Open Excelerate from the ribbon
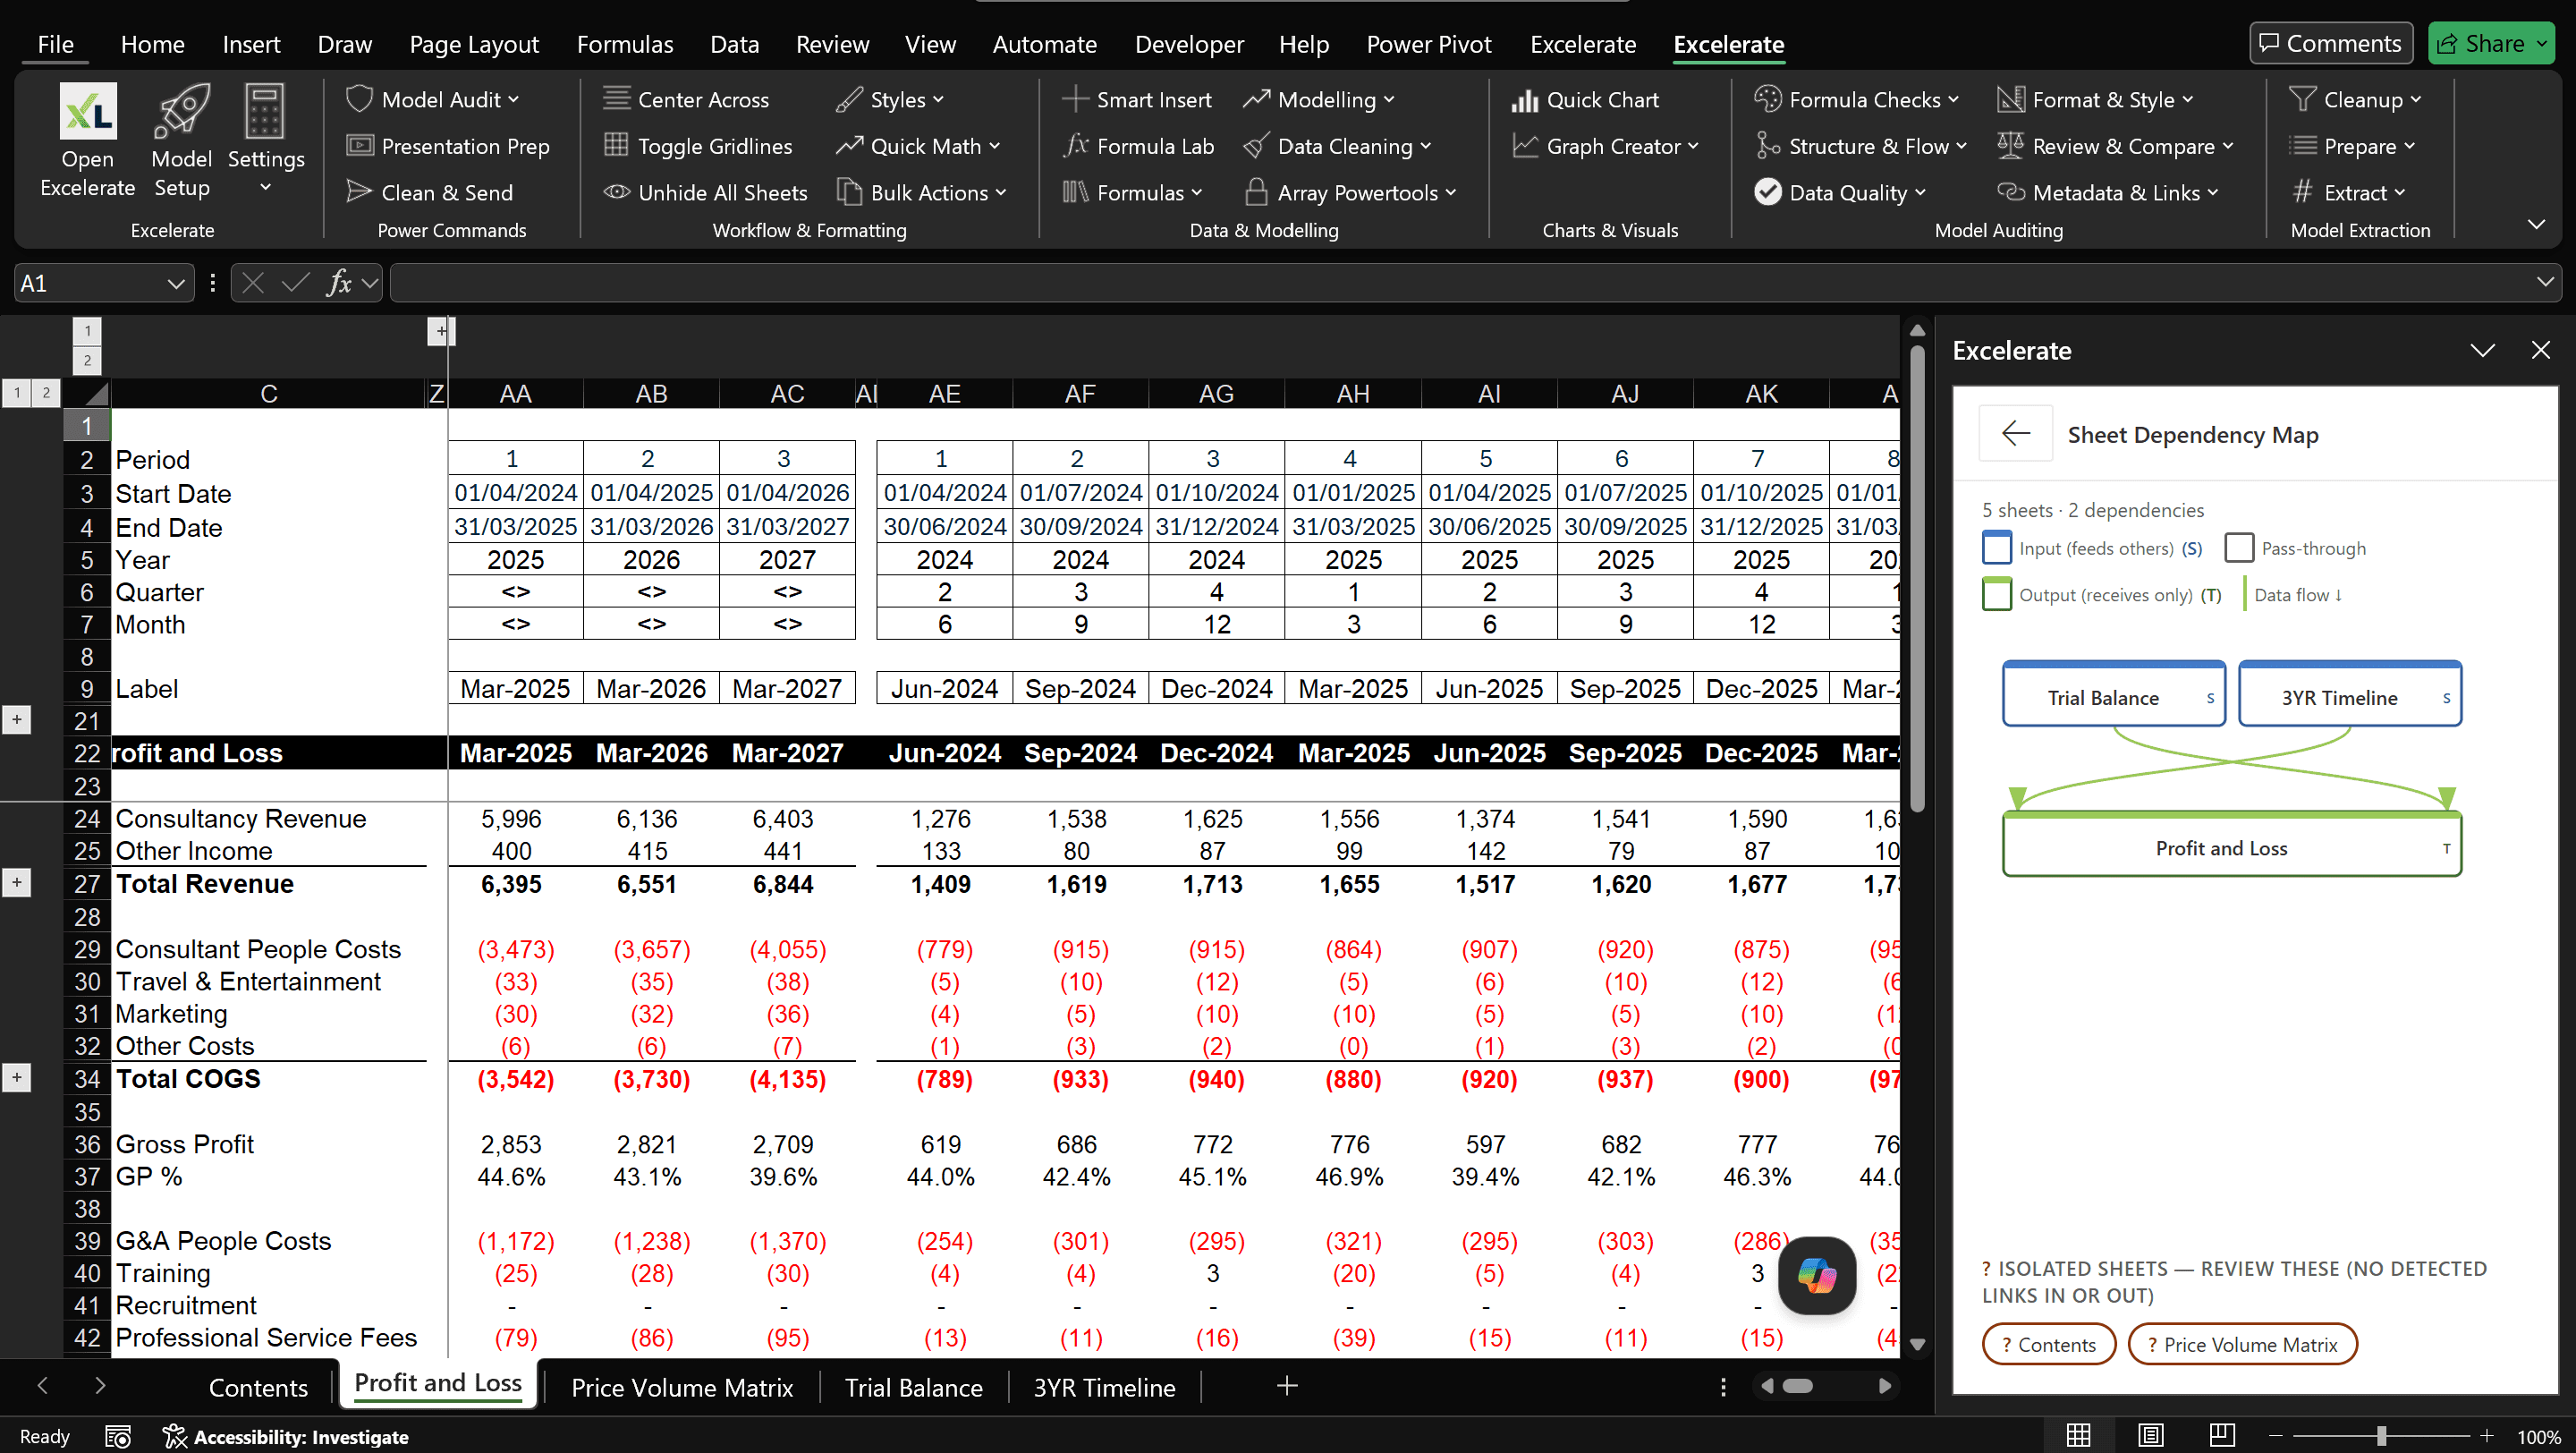Screen dimensions: 2576x1453 87,140
